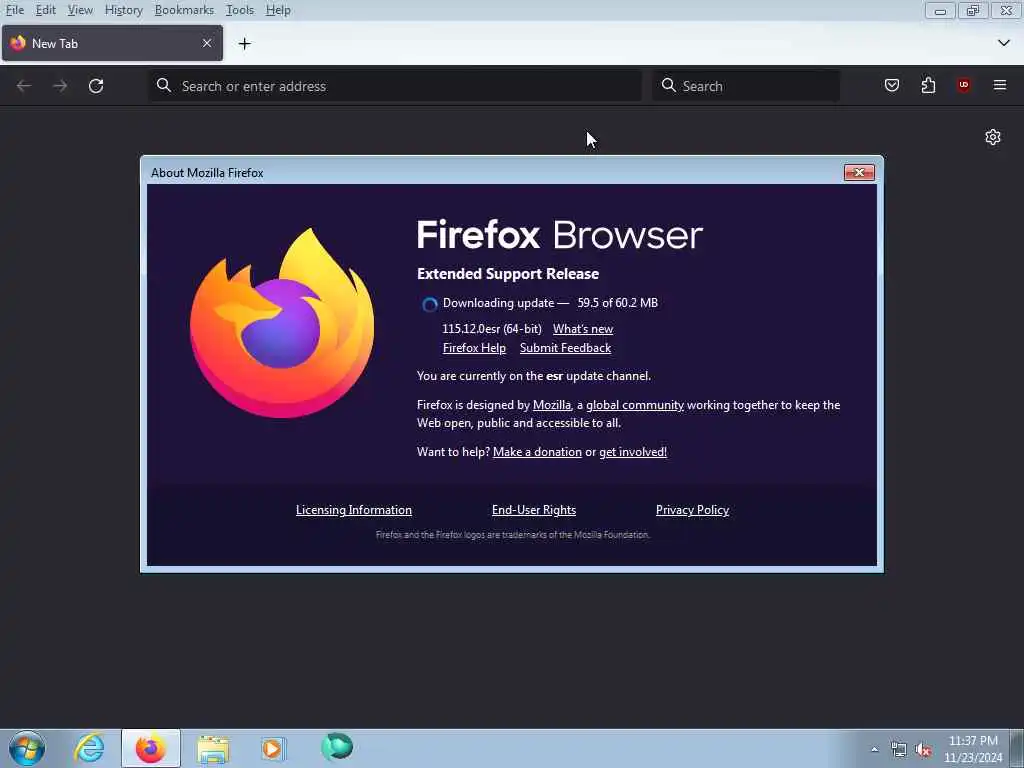The image size is (1024, 768).
Task: Click the download progress spinner icon
Action: tap(430, 304)
